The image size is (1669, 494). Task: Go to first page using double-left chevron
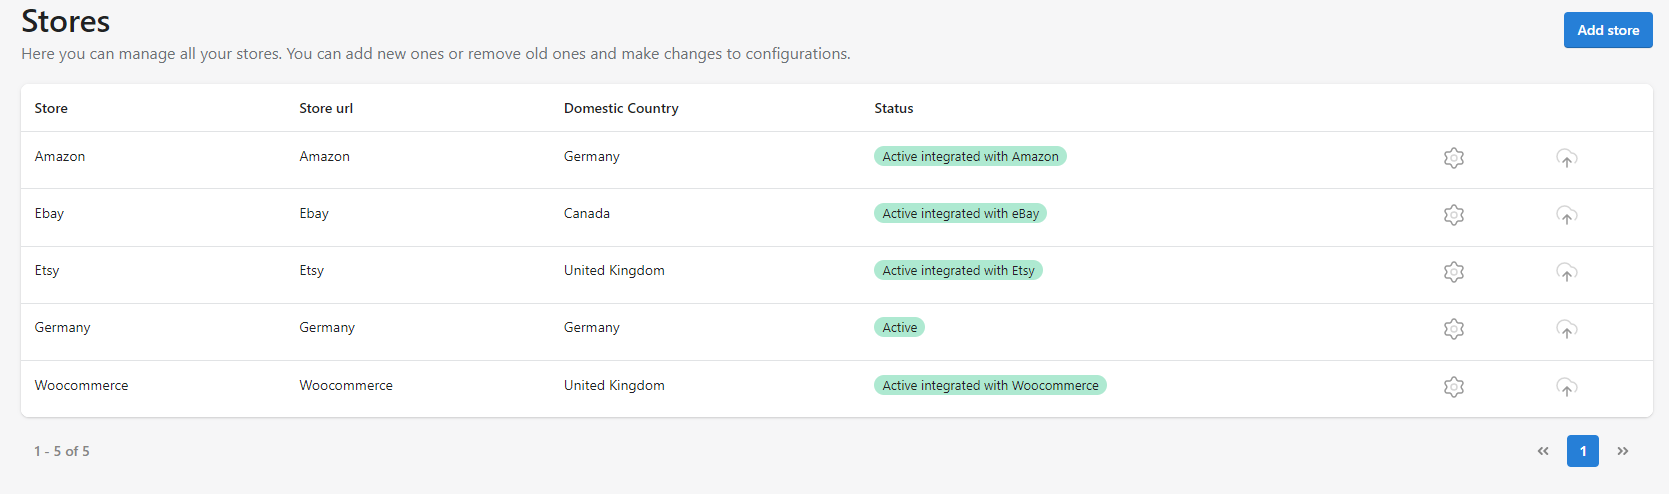coord(1543,451)
